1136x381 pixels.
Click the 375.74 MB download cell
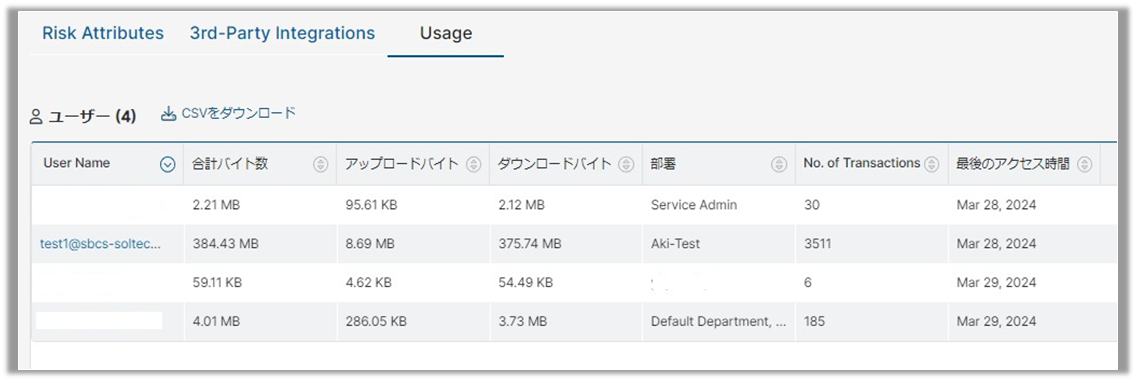click(x=566, y=244)
